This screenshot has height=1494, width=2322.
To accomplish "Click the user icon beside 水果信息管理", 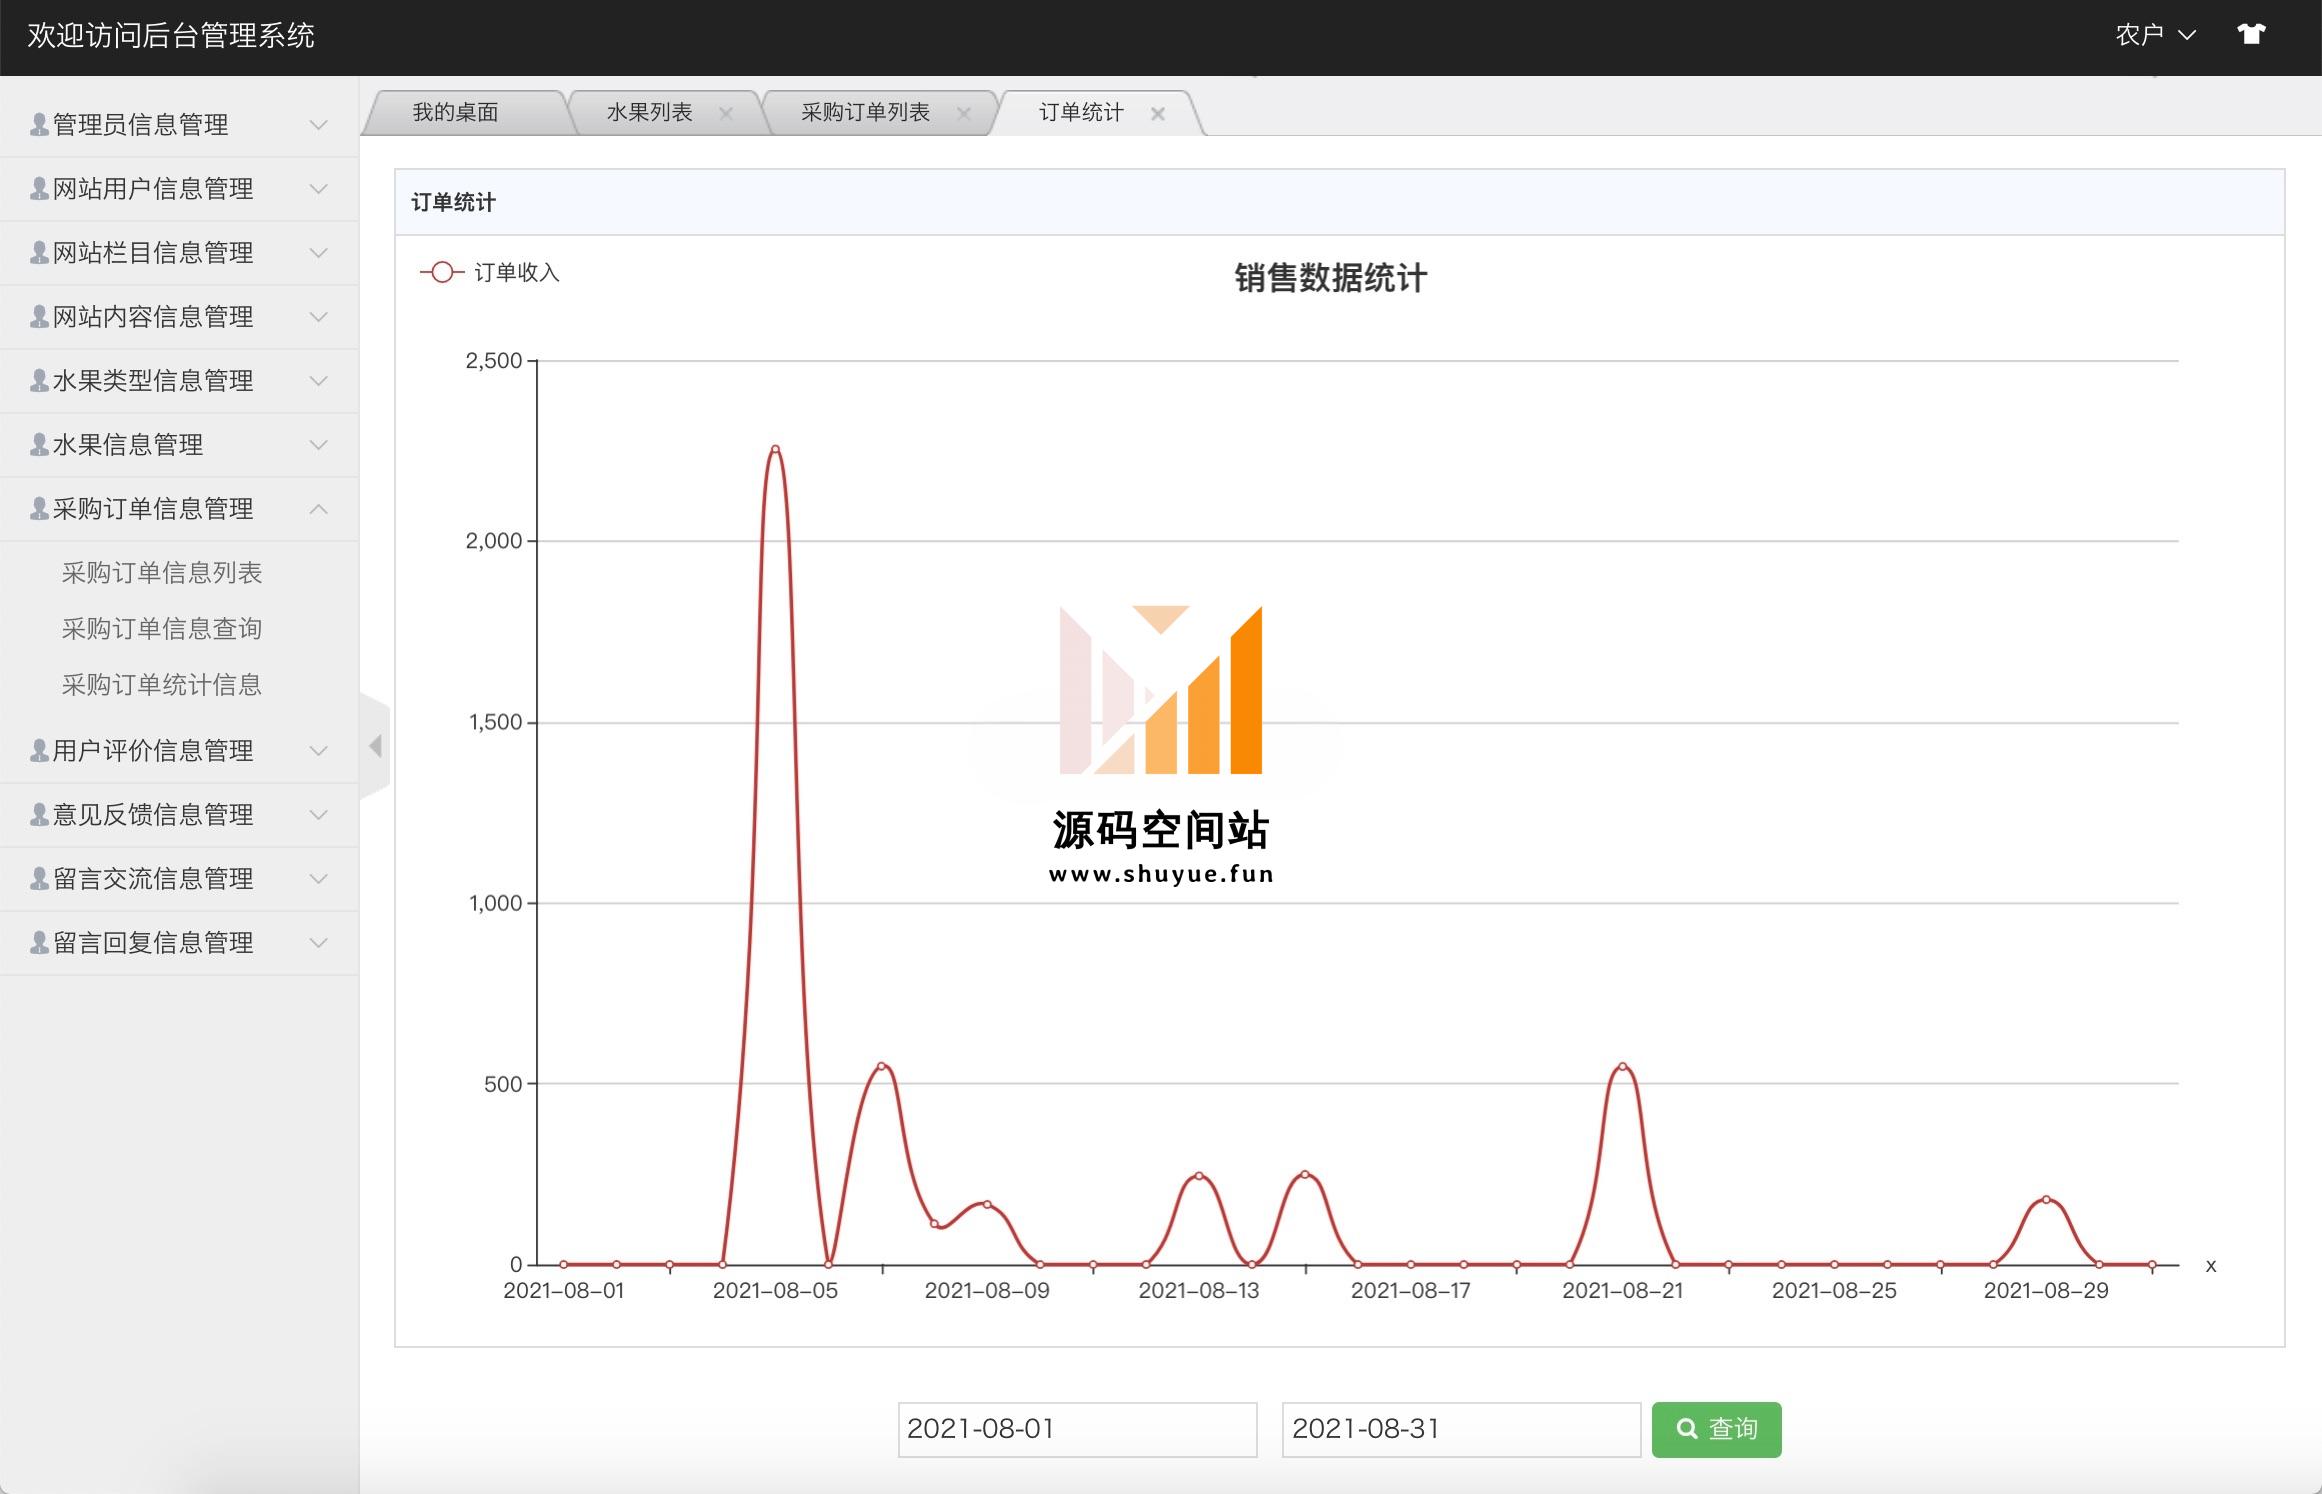I will [39, 445].
